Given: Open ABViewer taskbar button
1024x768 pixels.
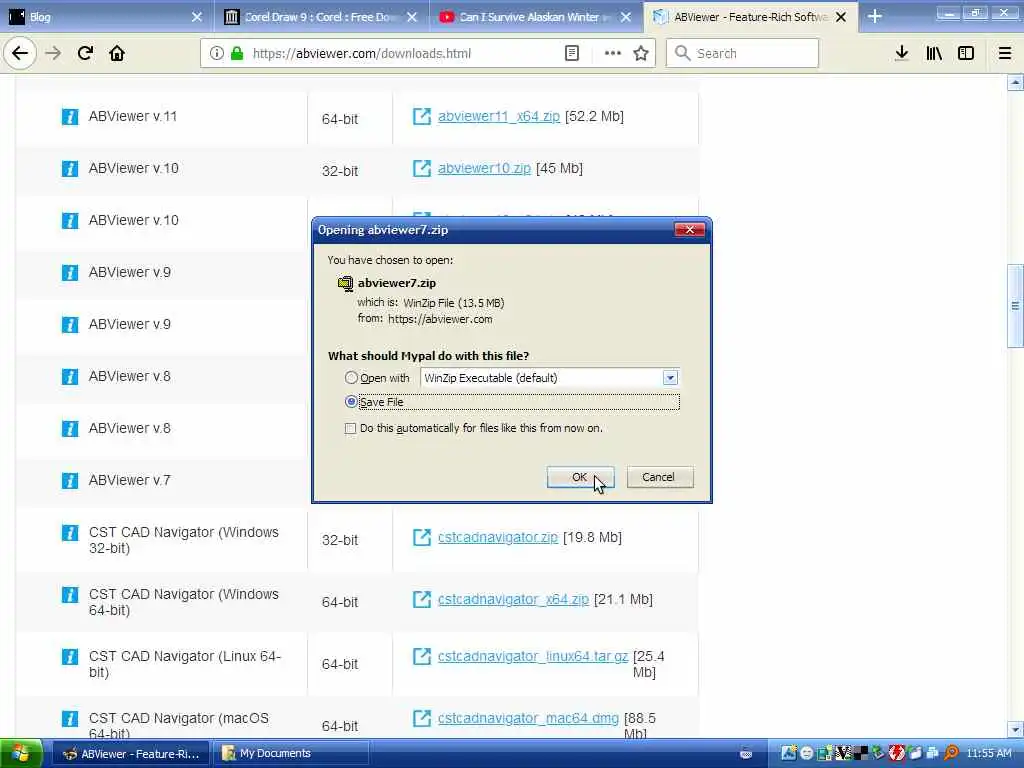Looking at the screenshot, I should [x=131, y=754].
